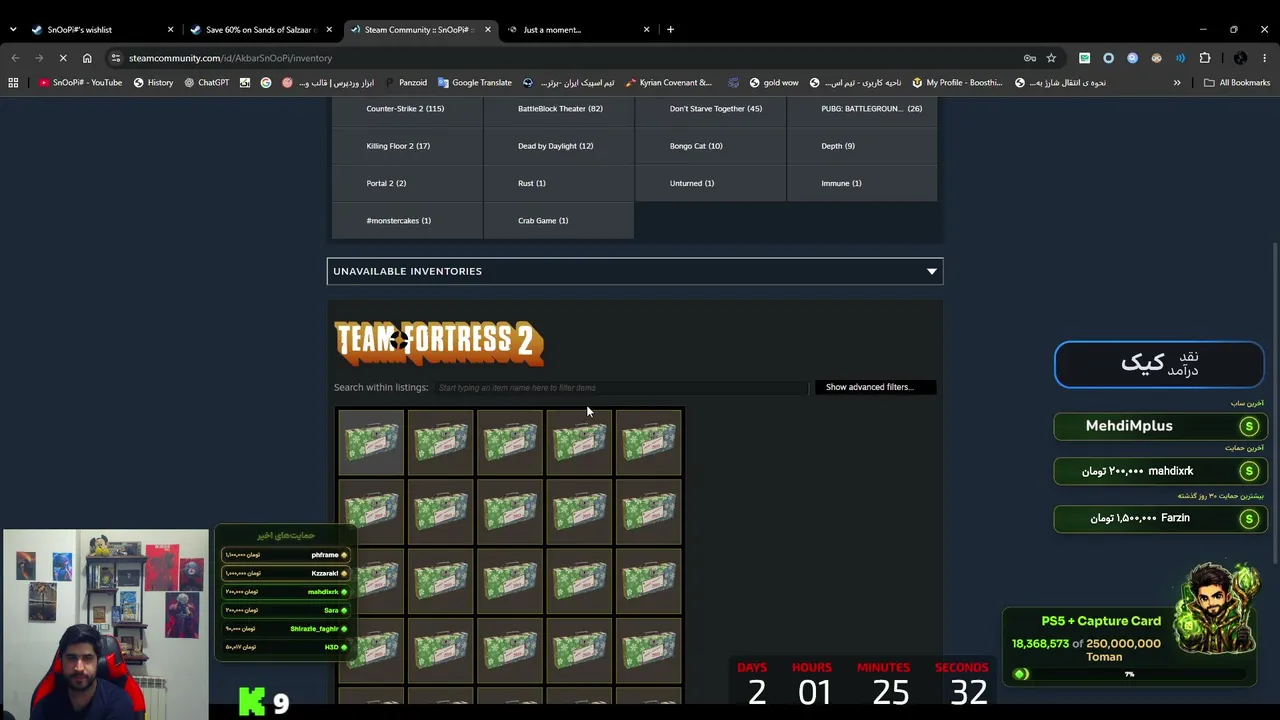Open the green extension icon in toolbar
This screenshot has height=720, width=1280.
1084,58
